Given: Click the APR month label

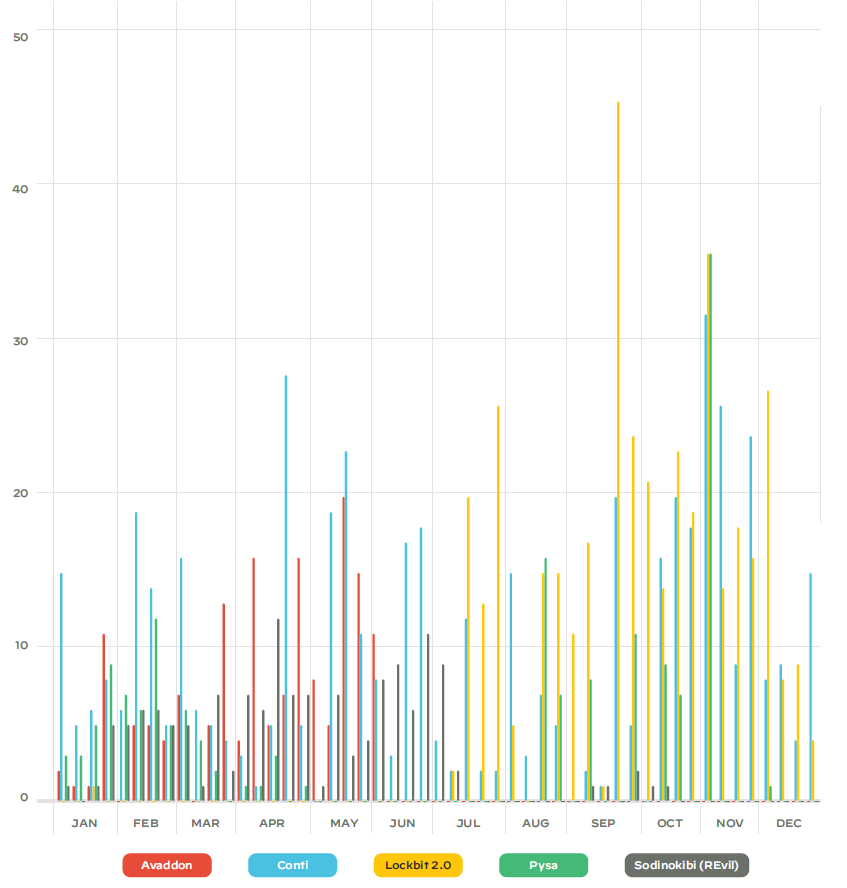Looking at the screenshot, I should 272,823.
